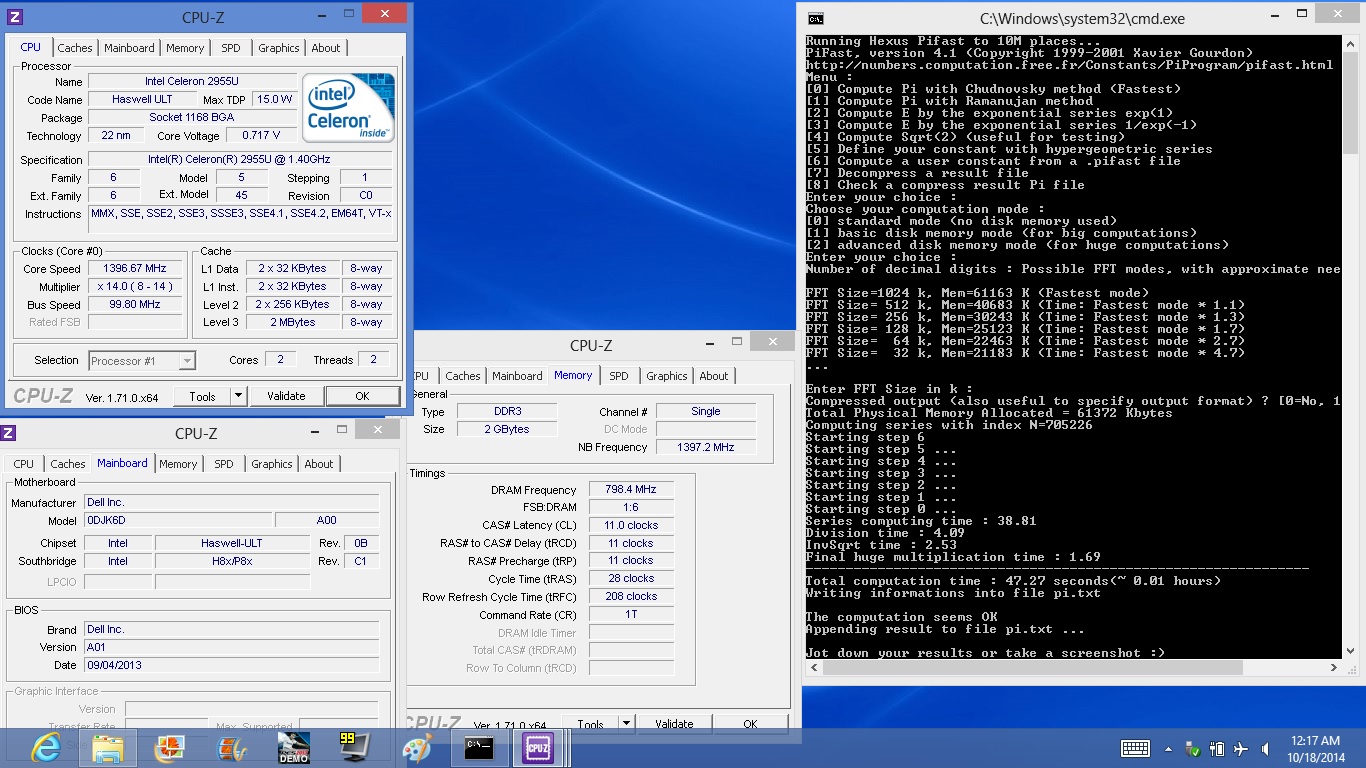Click cmd horizontal scrollbar left arrow
Image resolution: width=1366 pixels, height=768 pixels.
(x=812, y=668)
